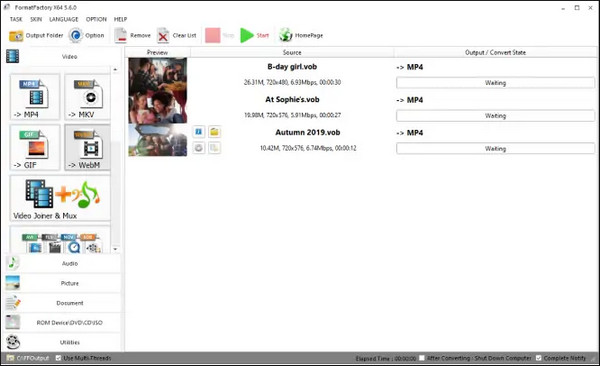Click copy icon beside Autumn 2019.vob

coord(214,148)
